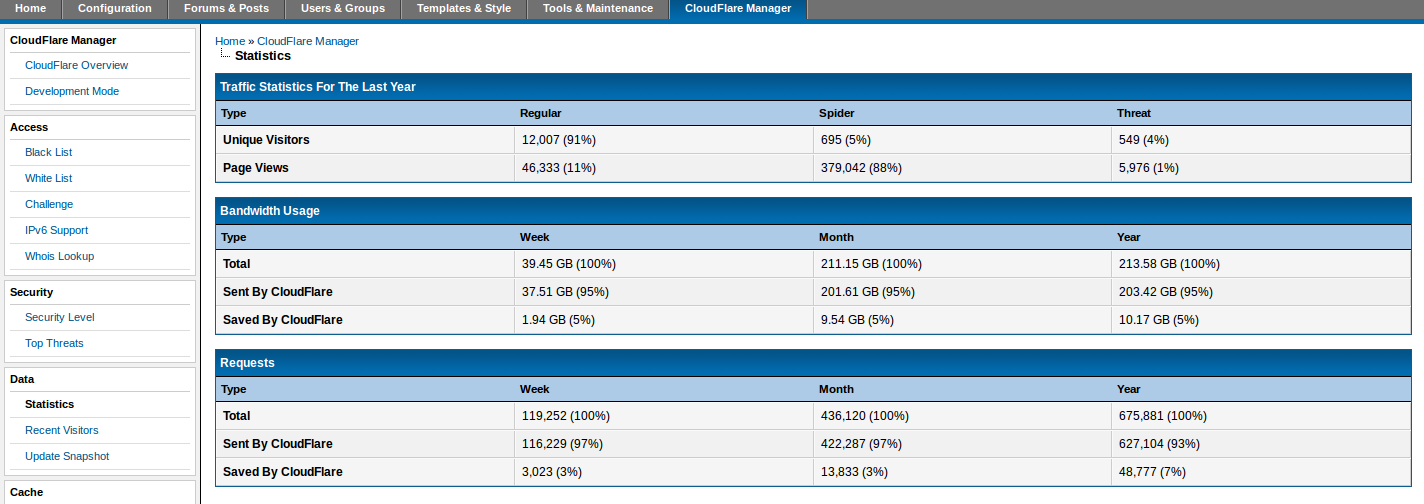The image size is (1424, 504).
Task: View Top Threats in the sidebar
Action: tap(54, 343)
